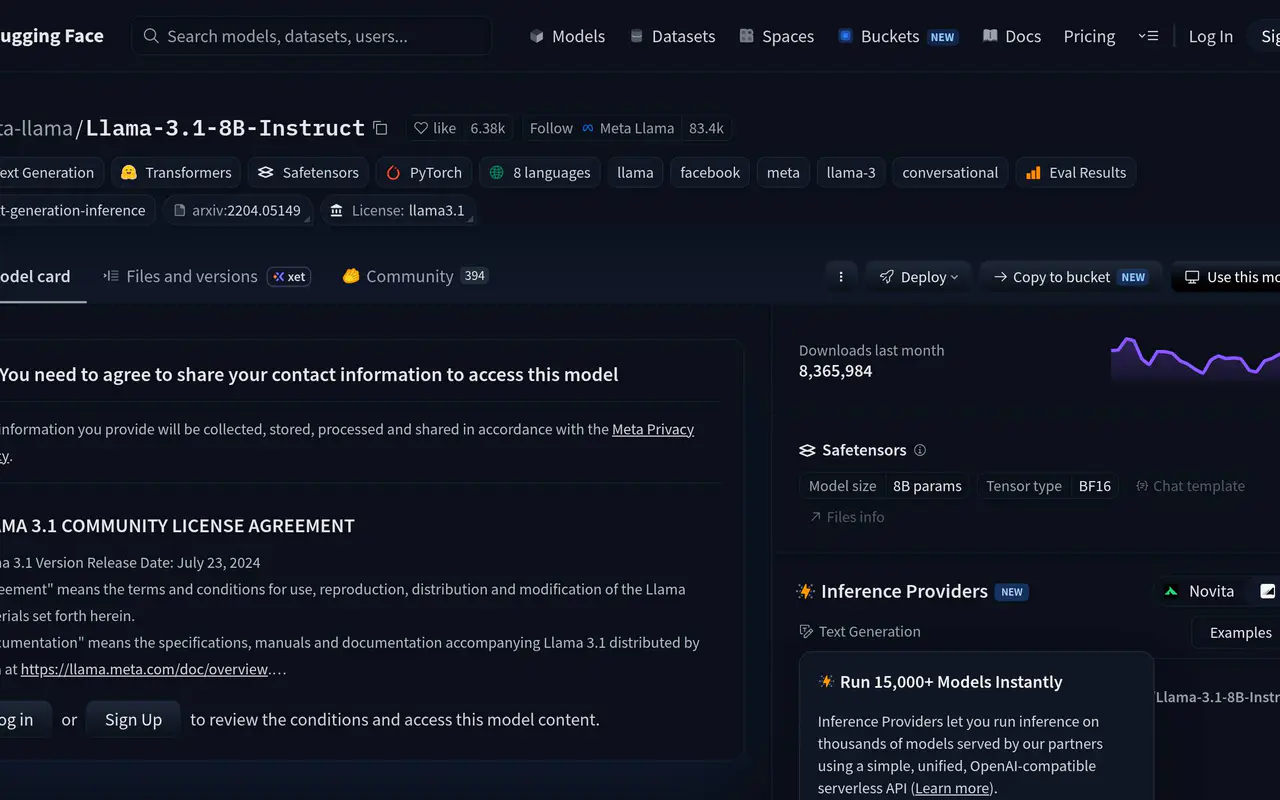Click the Community 394 count badge

[x=475, y=276]
